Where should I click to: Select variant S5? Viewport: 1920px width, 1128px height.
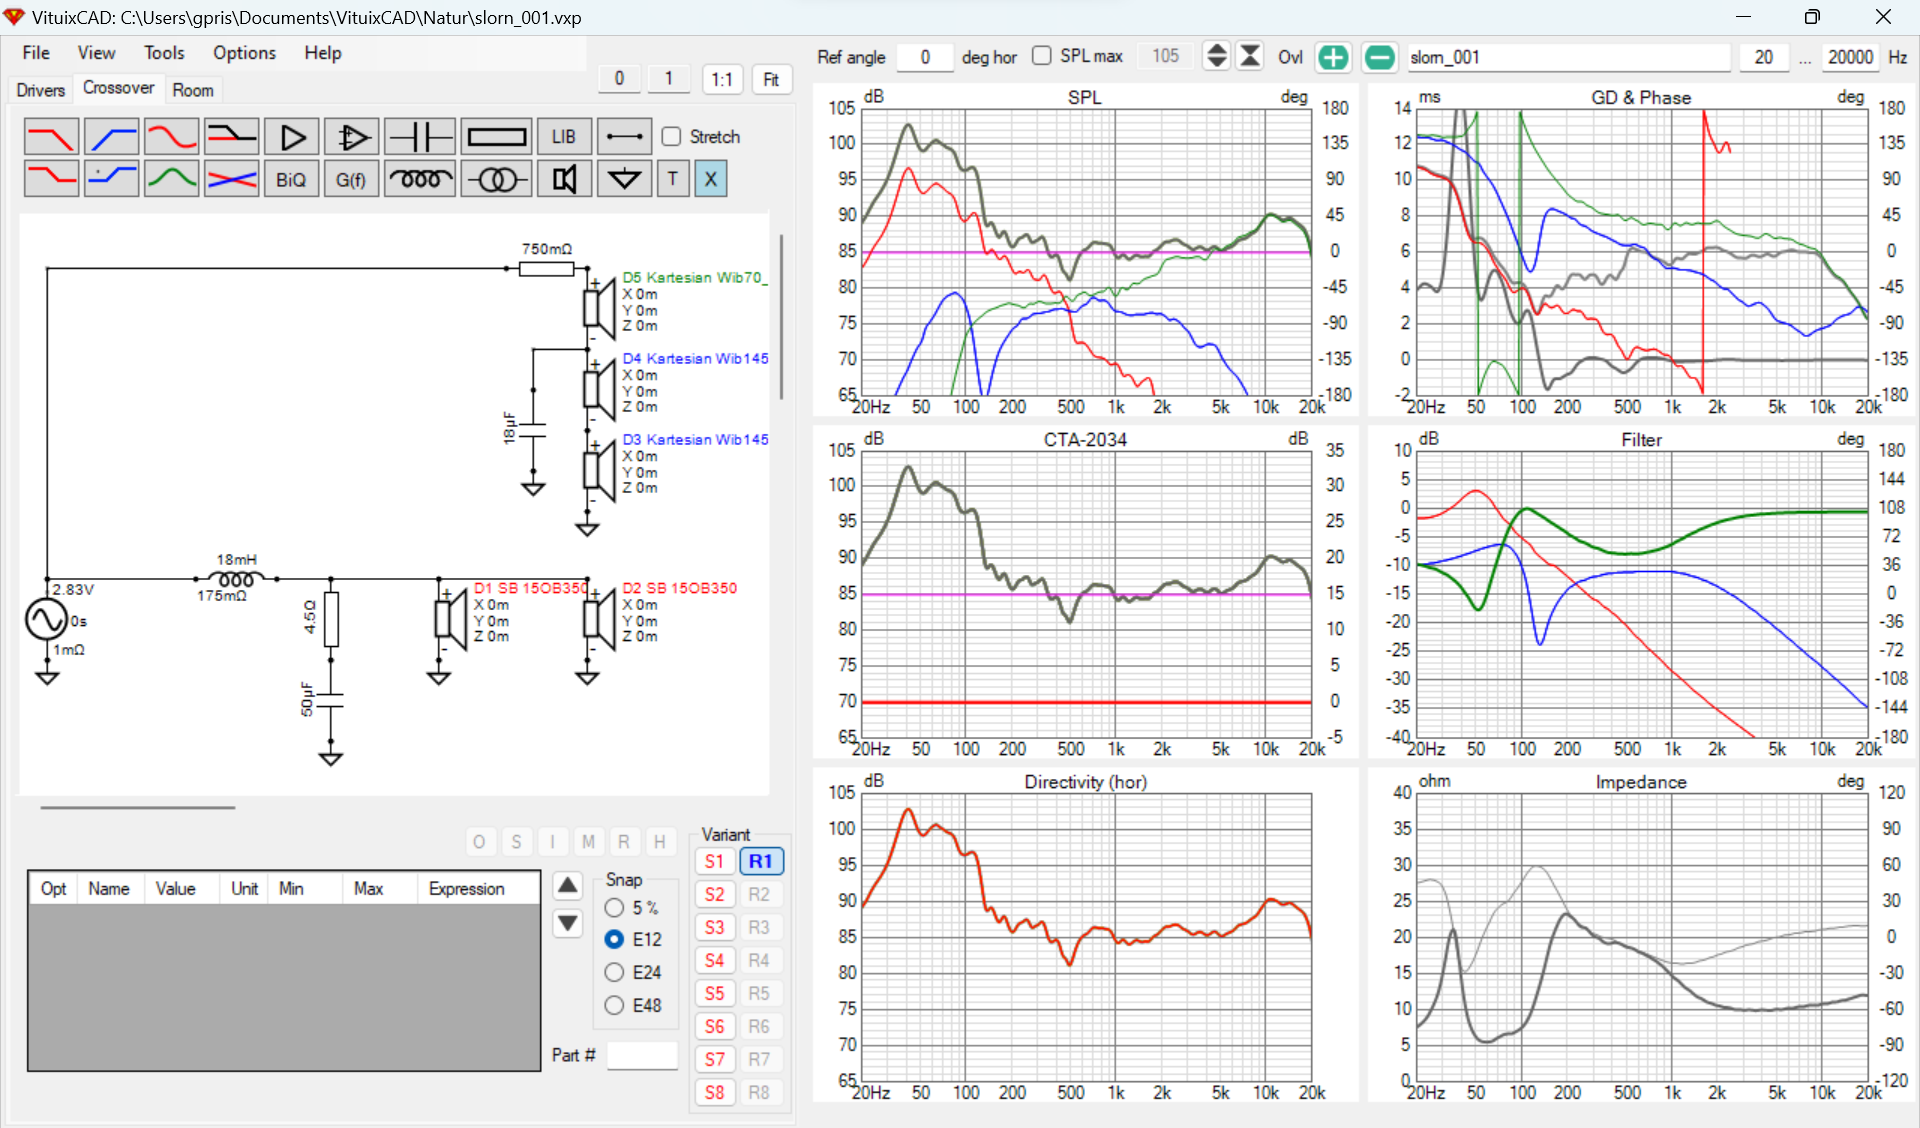pos(714,993)
